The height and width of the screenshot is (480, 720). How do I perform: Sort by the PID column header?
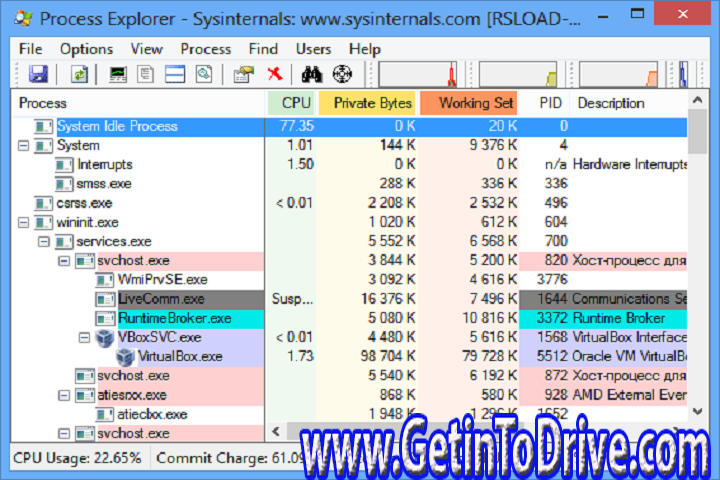coord(545,103)
